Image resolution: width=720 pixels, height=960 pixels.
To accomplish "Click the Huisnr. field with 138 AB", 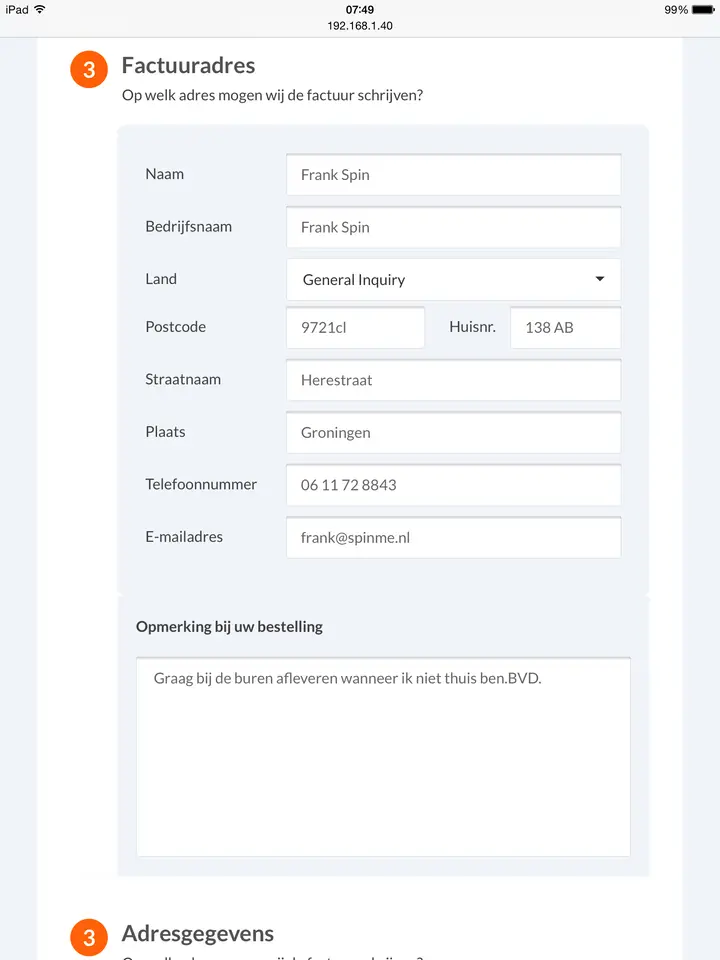I will (566, 328).
